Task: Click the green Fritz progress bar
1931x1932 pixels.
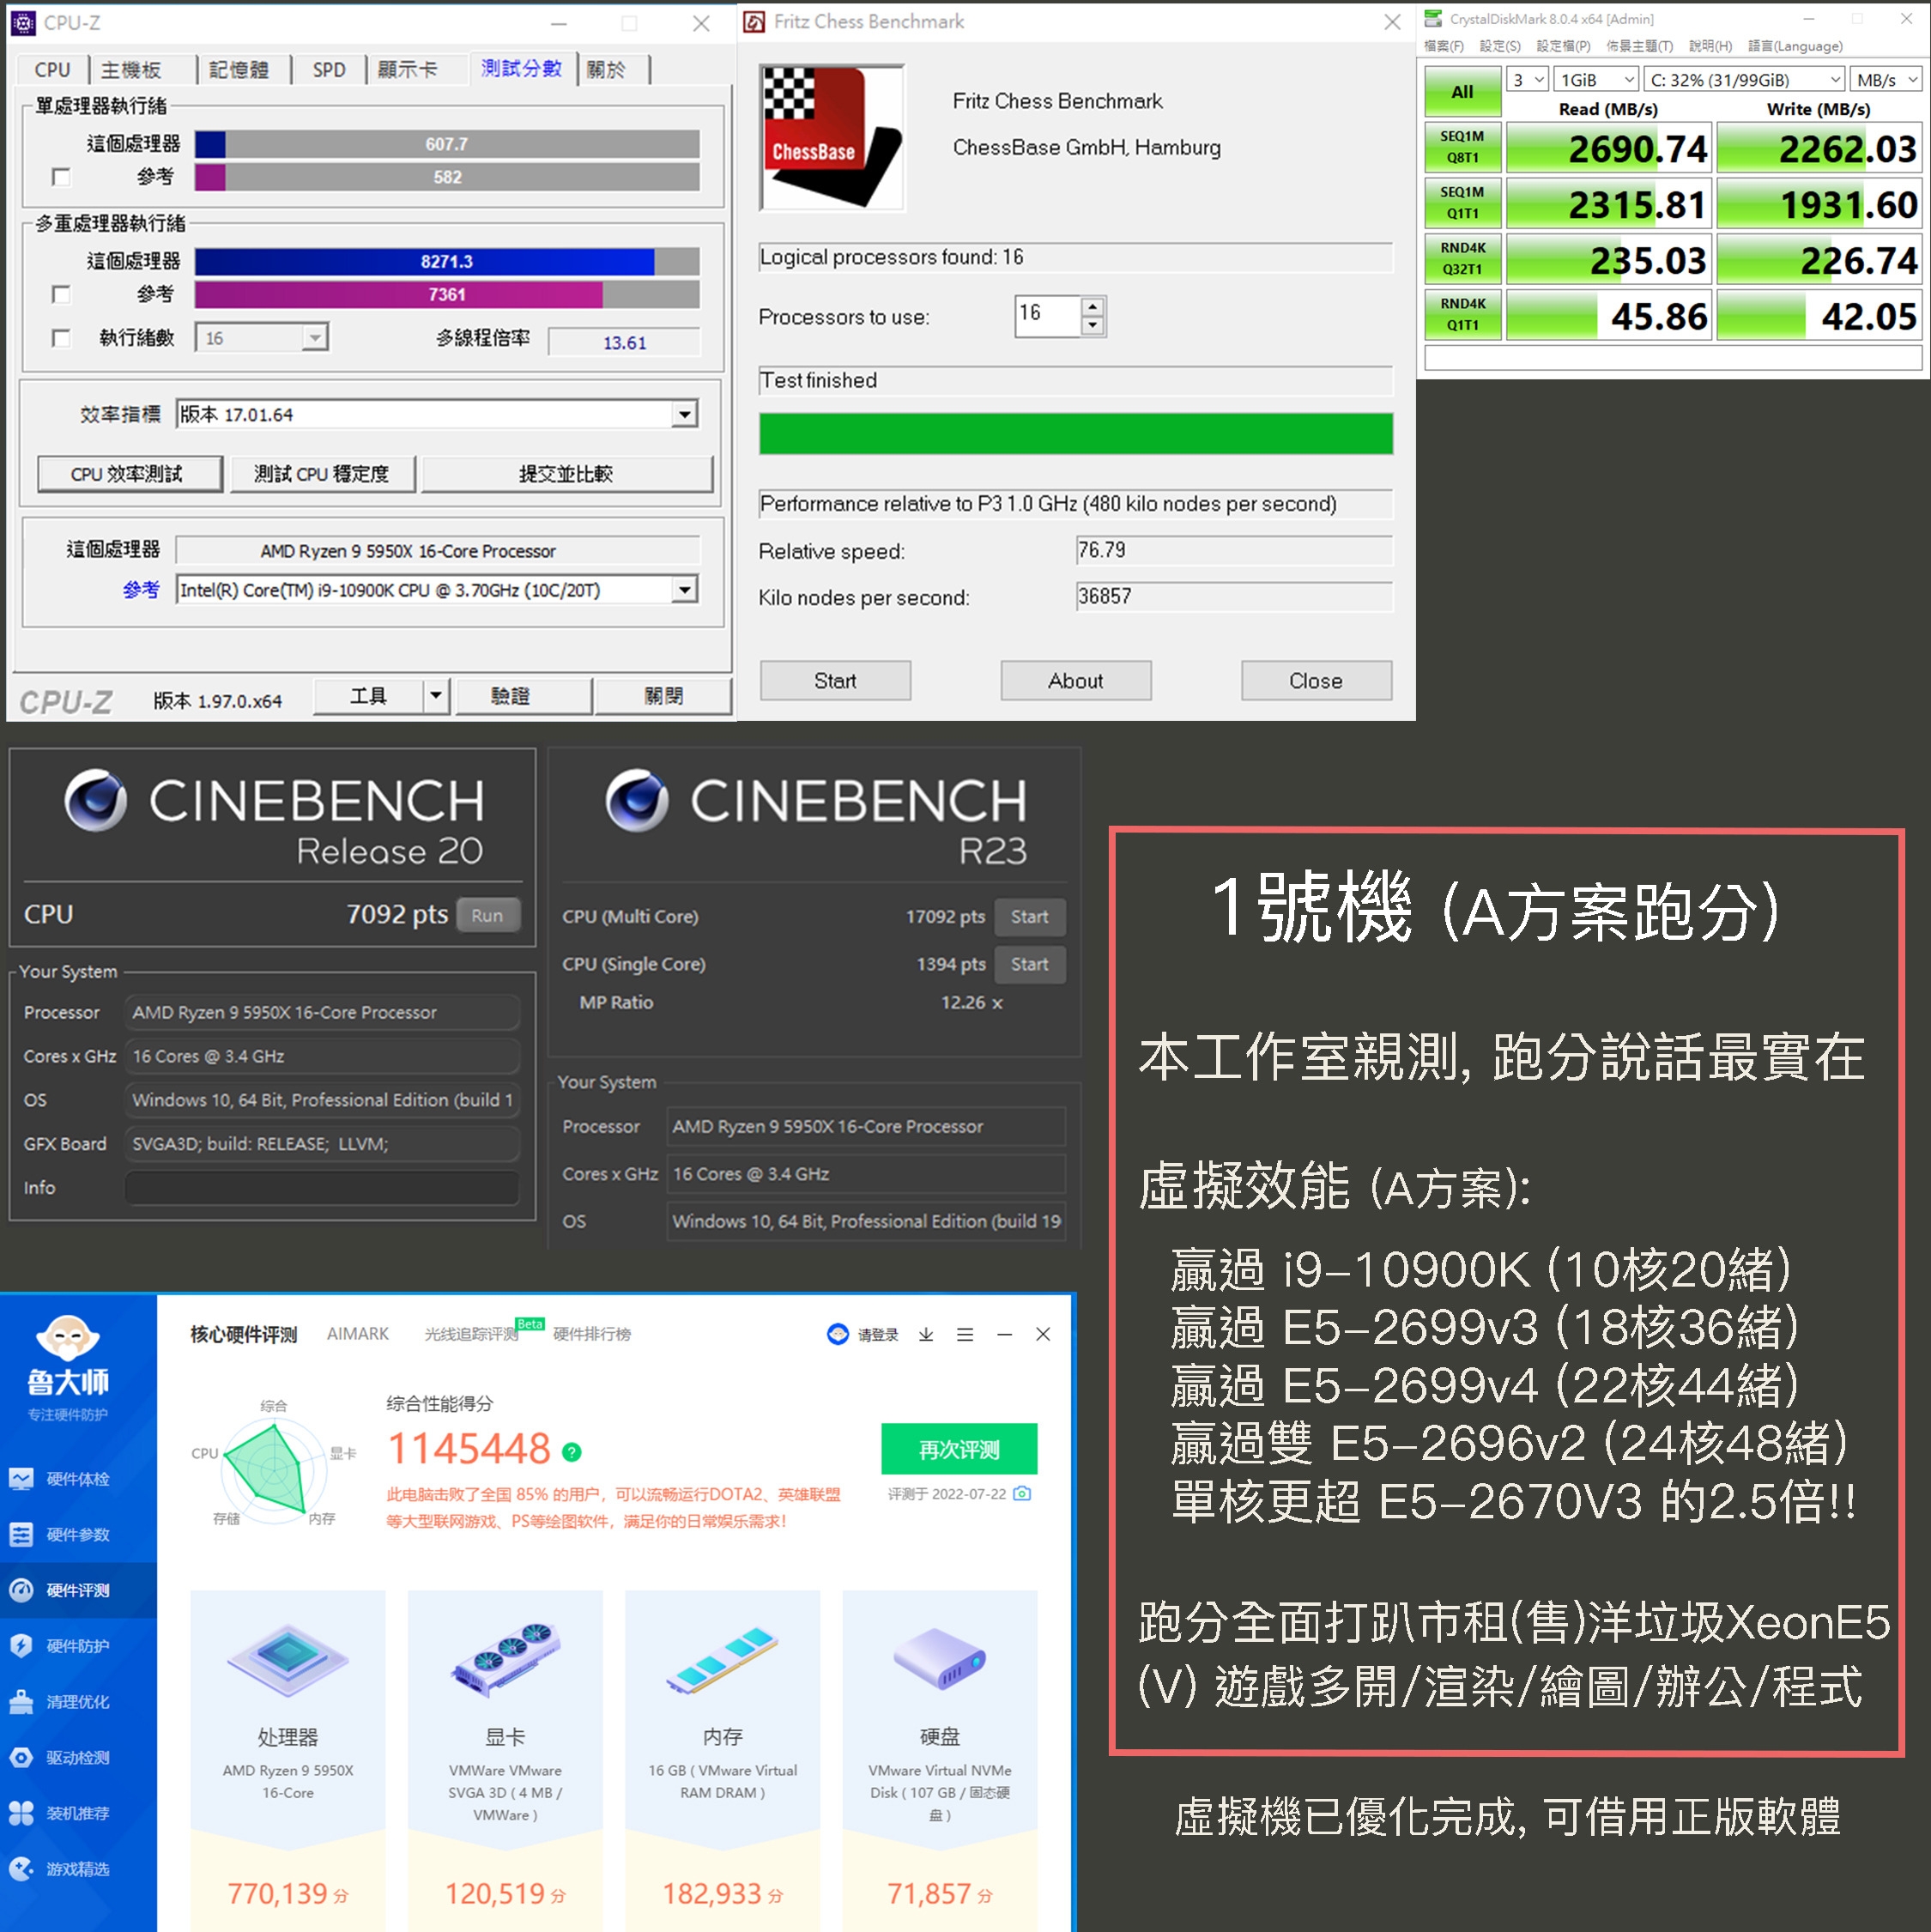Action: [x=1075, y=434]
